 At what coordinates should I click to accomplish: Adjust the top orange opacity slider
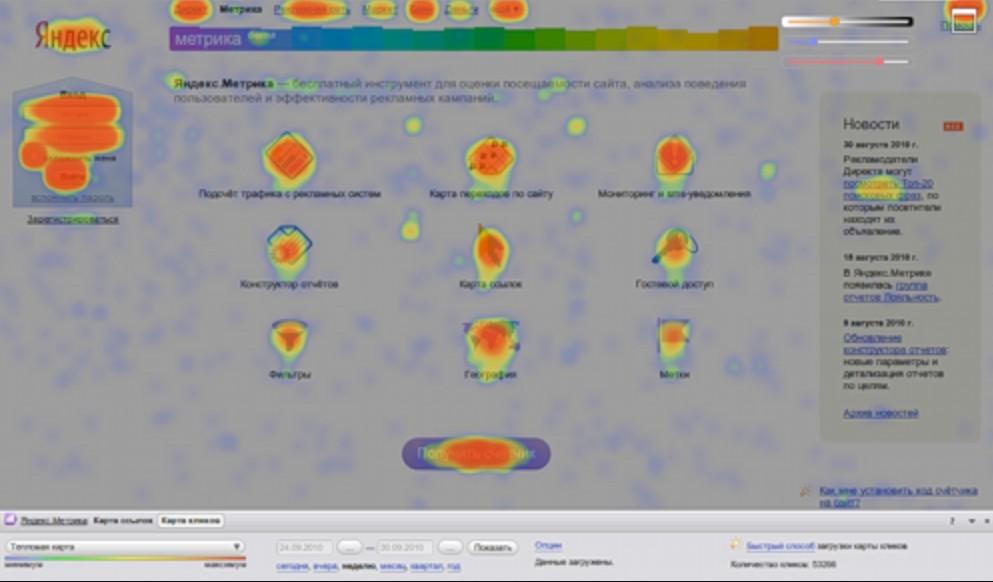[834, 22]
